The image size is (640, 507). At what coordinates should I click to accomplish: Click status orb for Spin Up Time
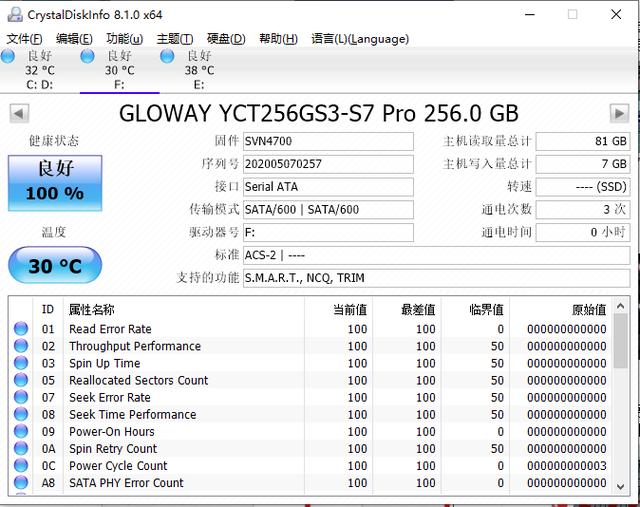21,363
